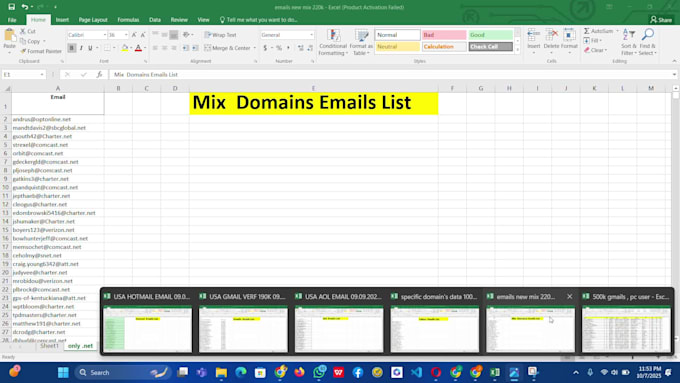Viewport: 680px width, 383px height.
Task: Apply the Neutral cell style
Action: coord(398,46)
